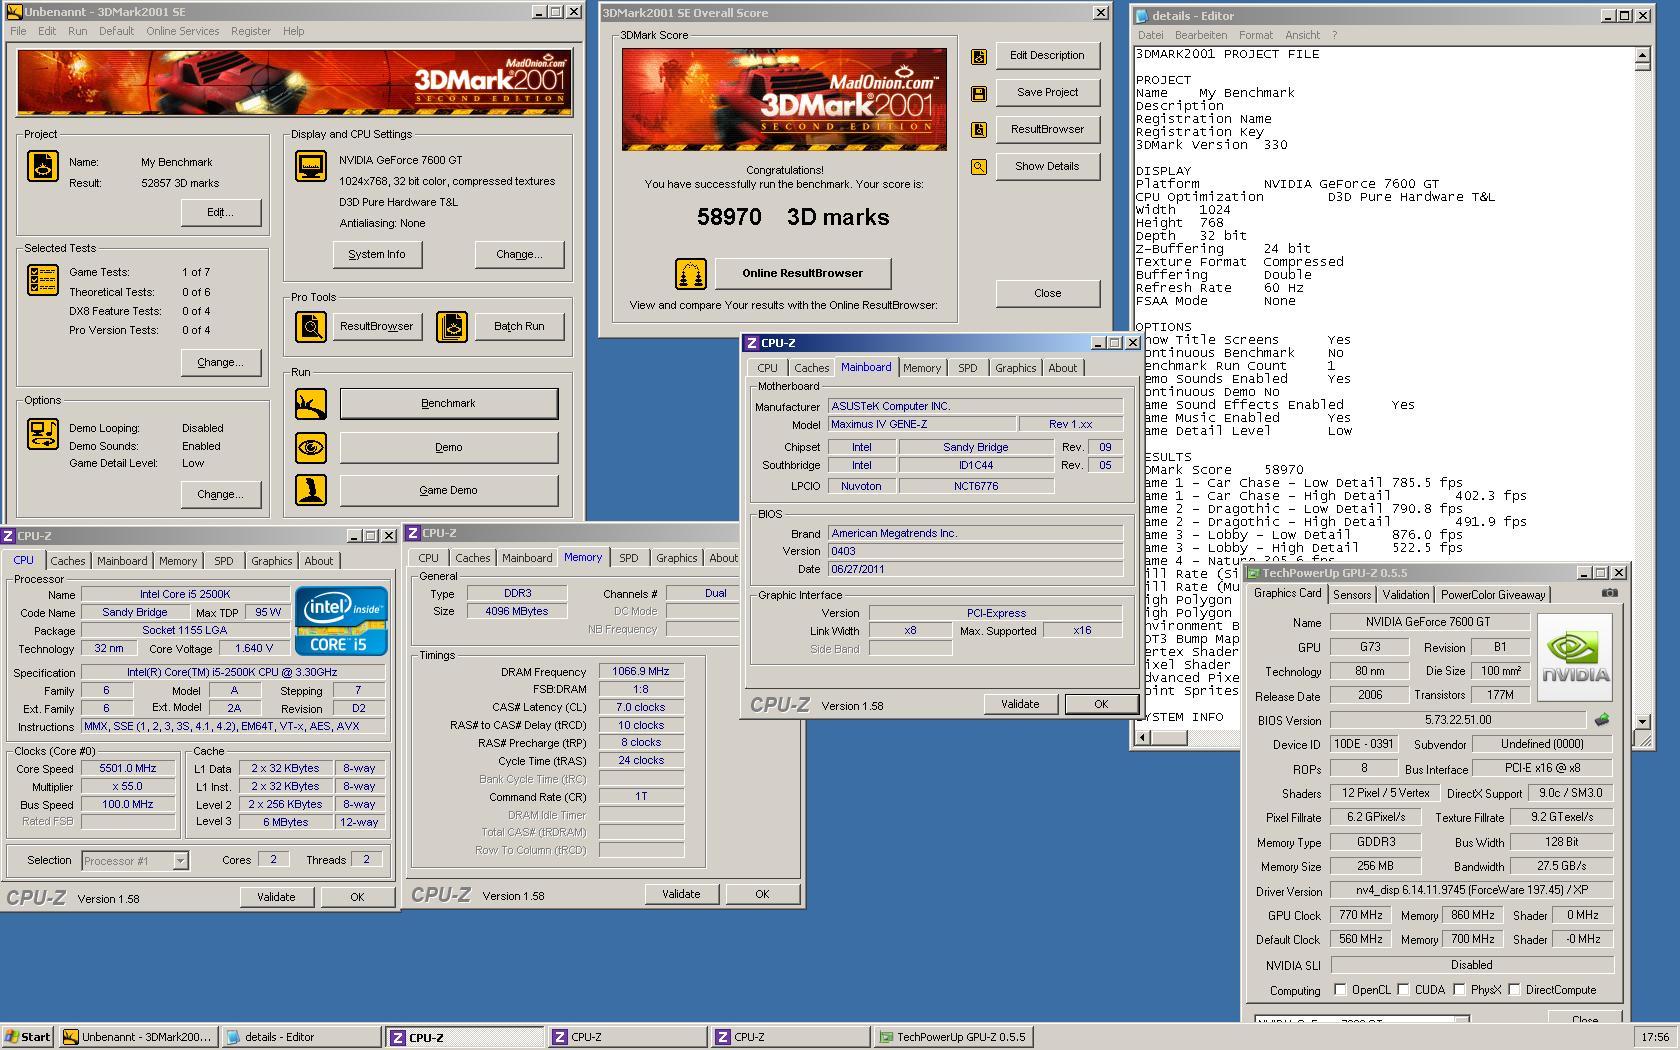Click the Options demo settings icon
Screen dimensions: 1680x1050
42,434
